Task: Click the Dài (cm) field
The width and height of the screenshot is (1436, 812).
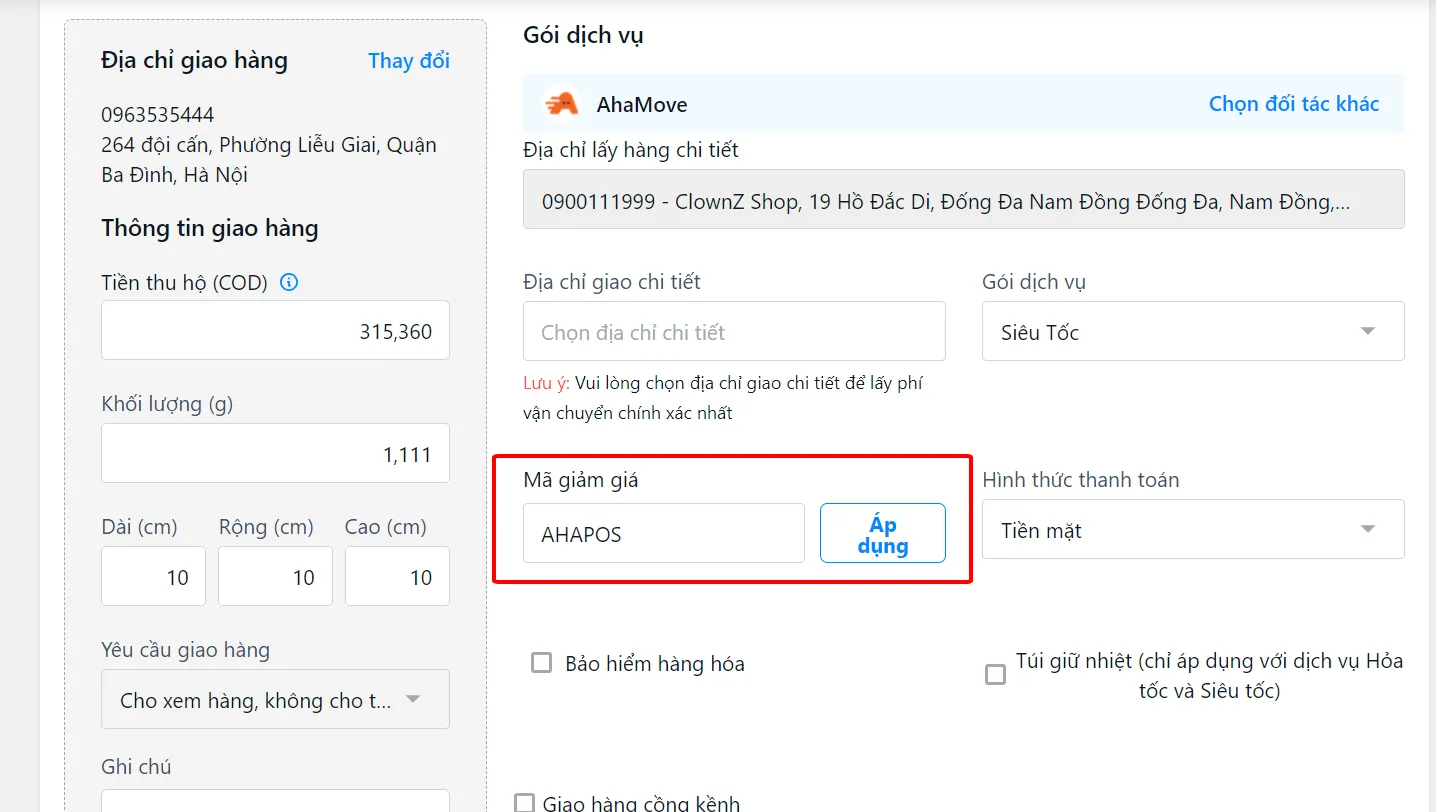Action: (153, 576)
